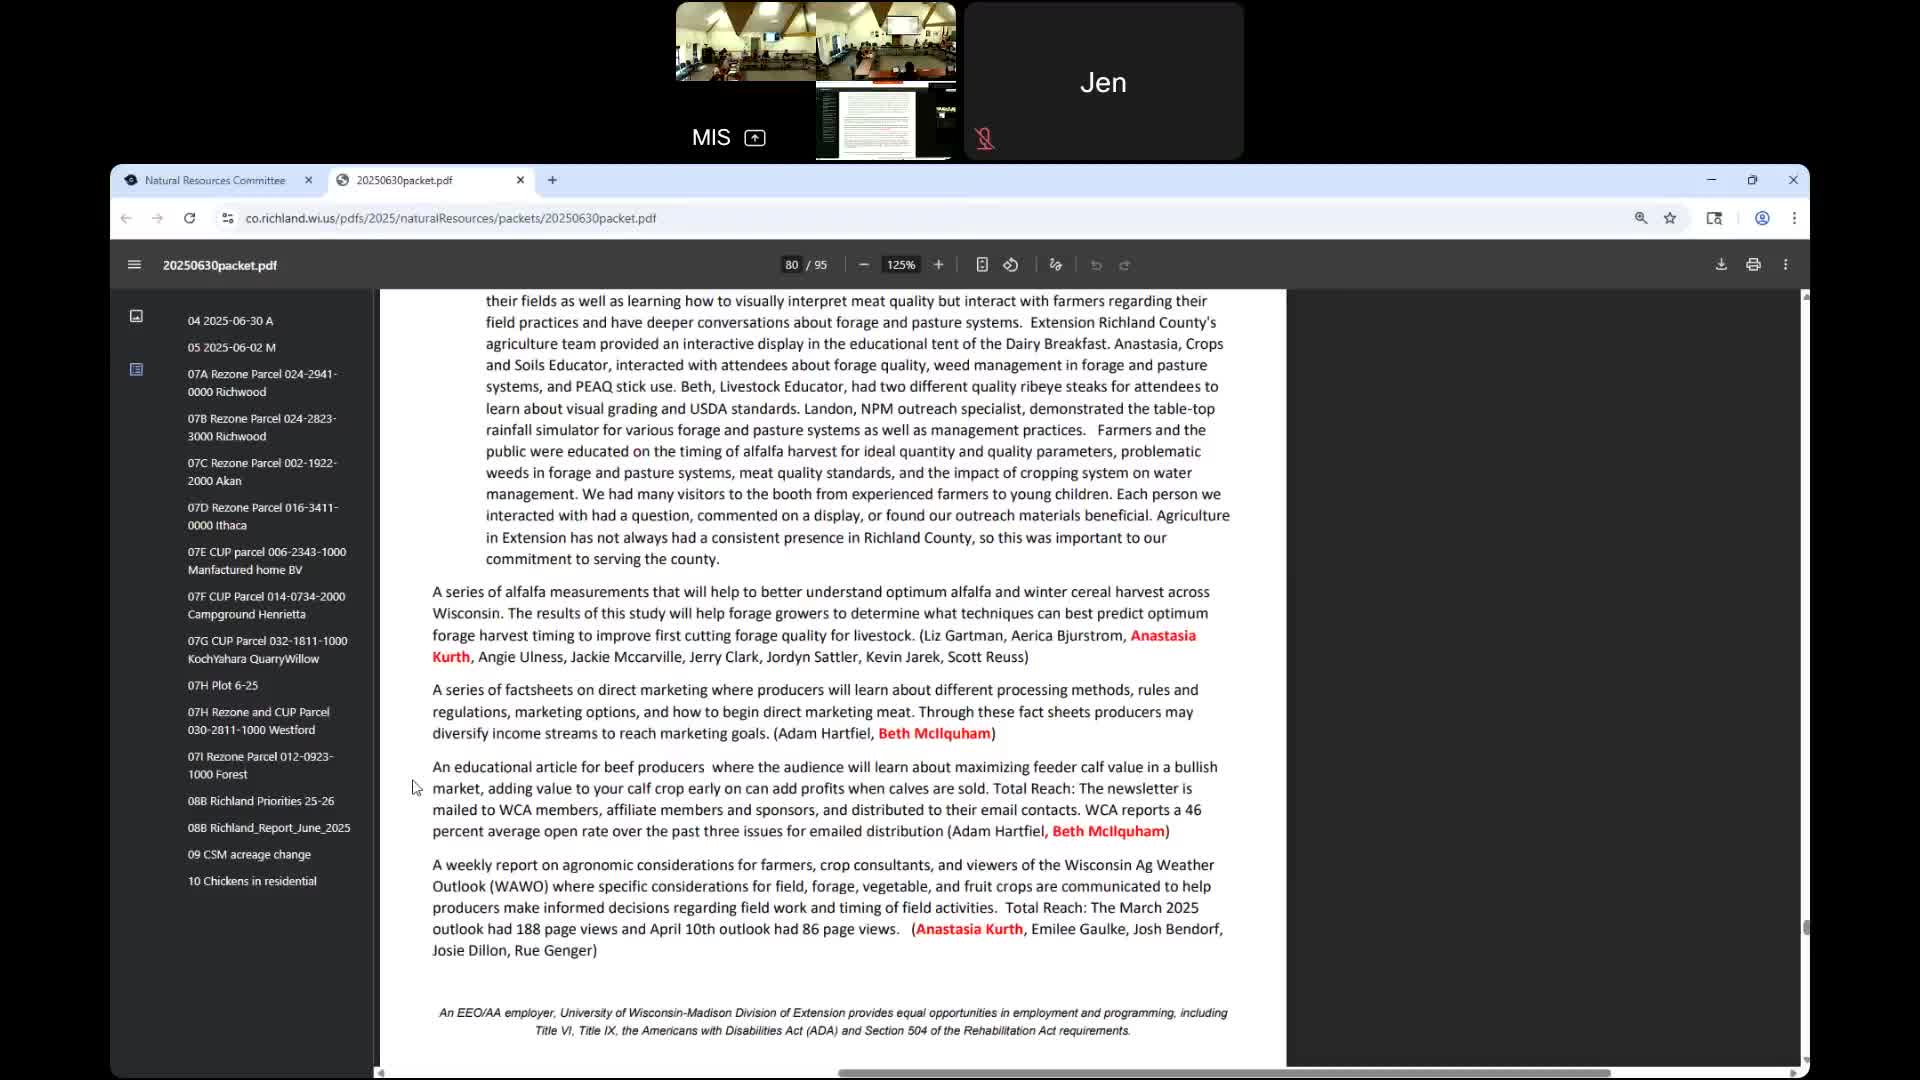Viewport: 1920px width, 1080px height.
Task: Select the annotation draw tool
Action: (1055, 265)
